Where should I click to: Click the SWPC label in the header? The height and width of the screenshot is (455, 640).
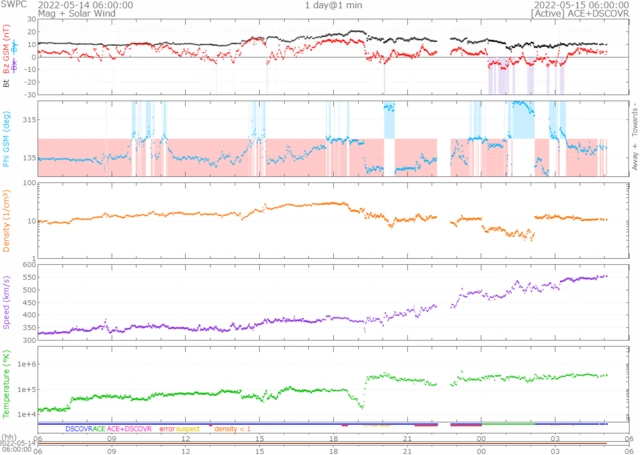[x=13, y=4]
